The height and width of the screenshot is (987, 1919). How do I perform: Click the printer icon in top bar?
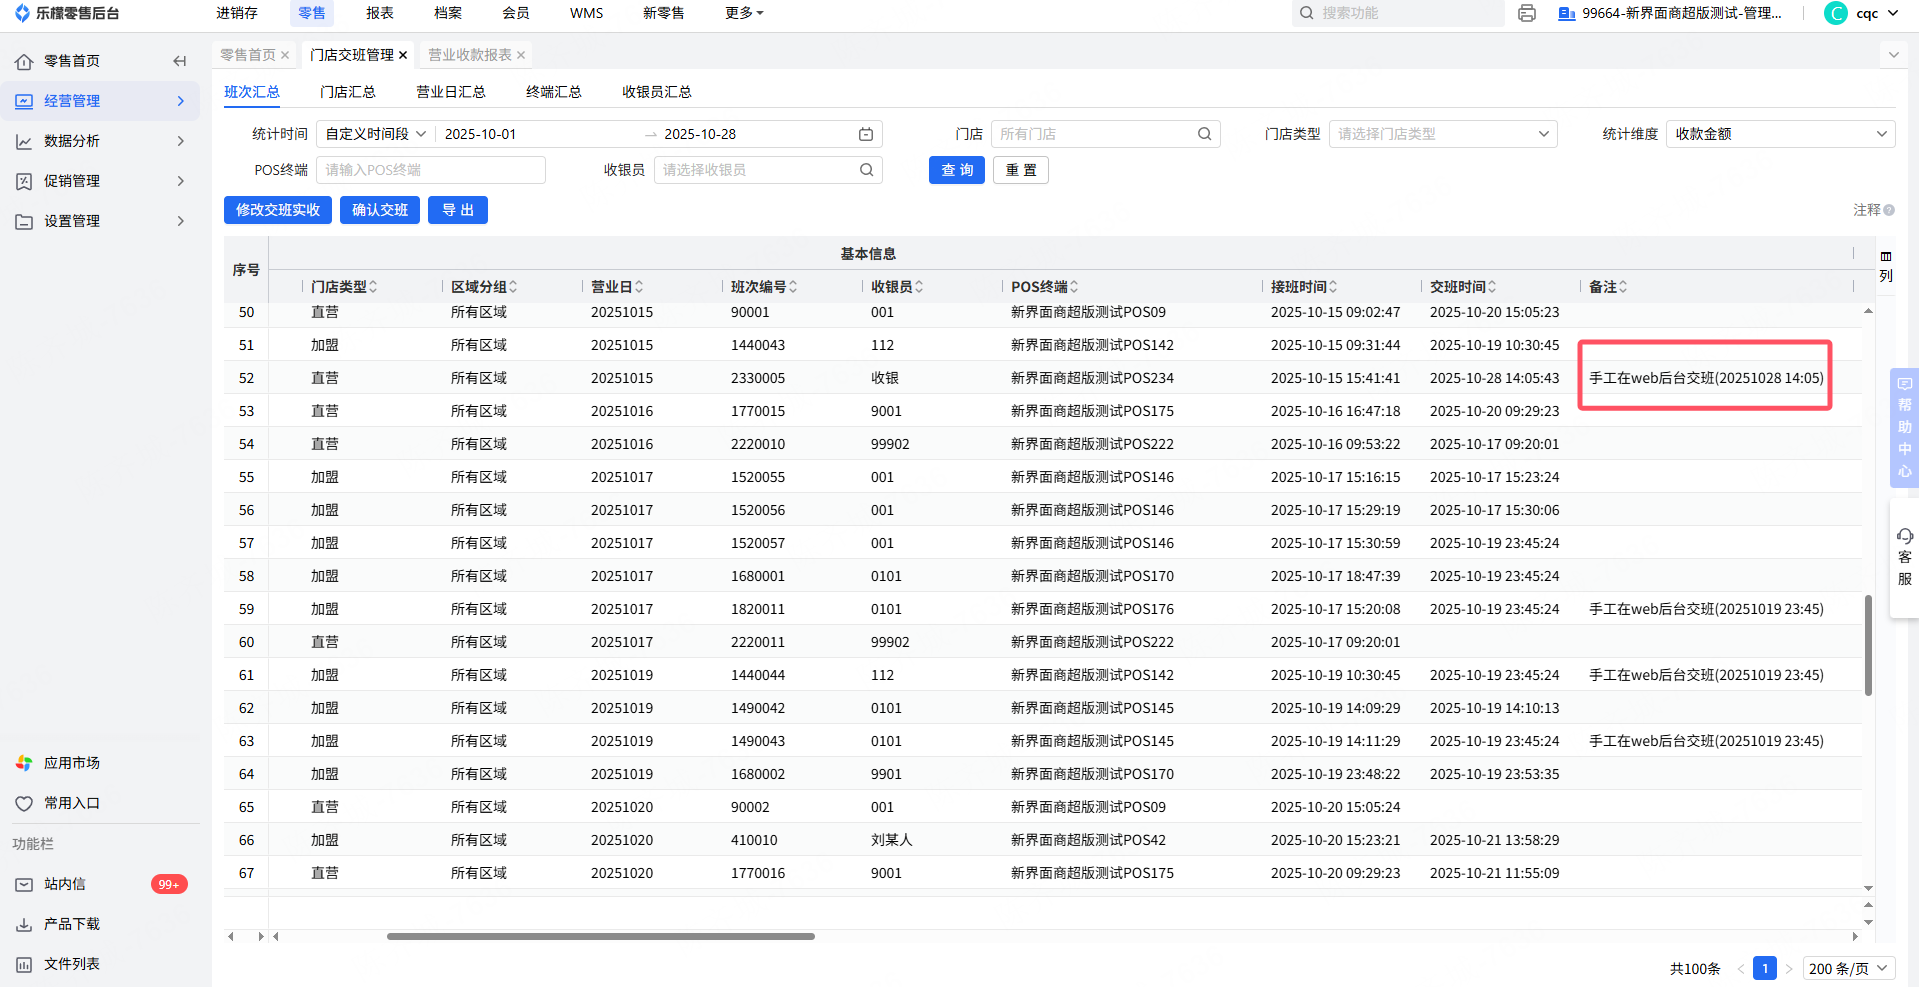[1526, 13]
